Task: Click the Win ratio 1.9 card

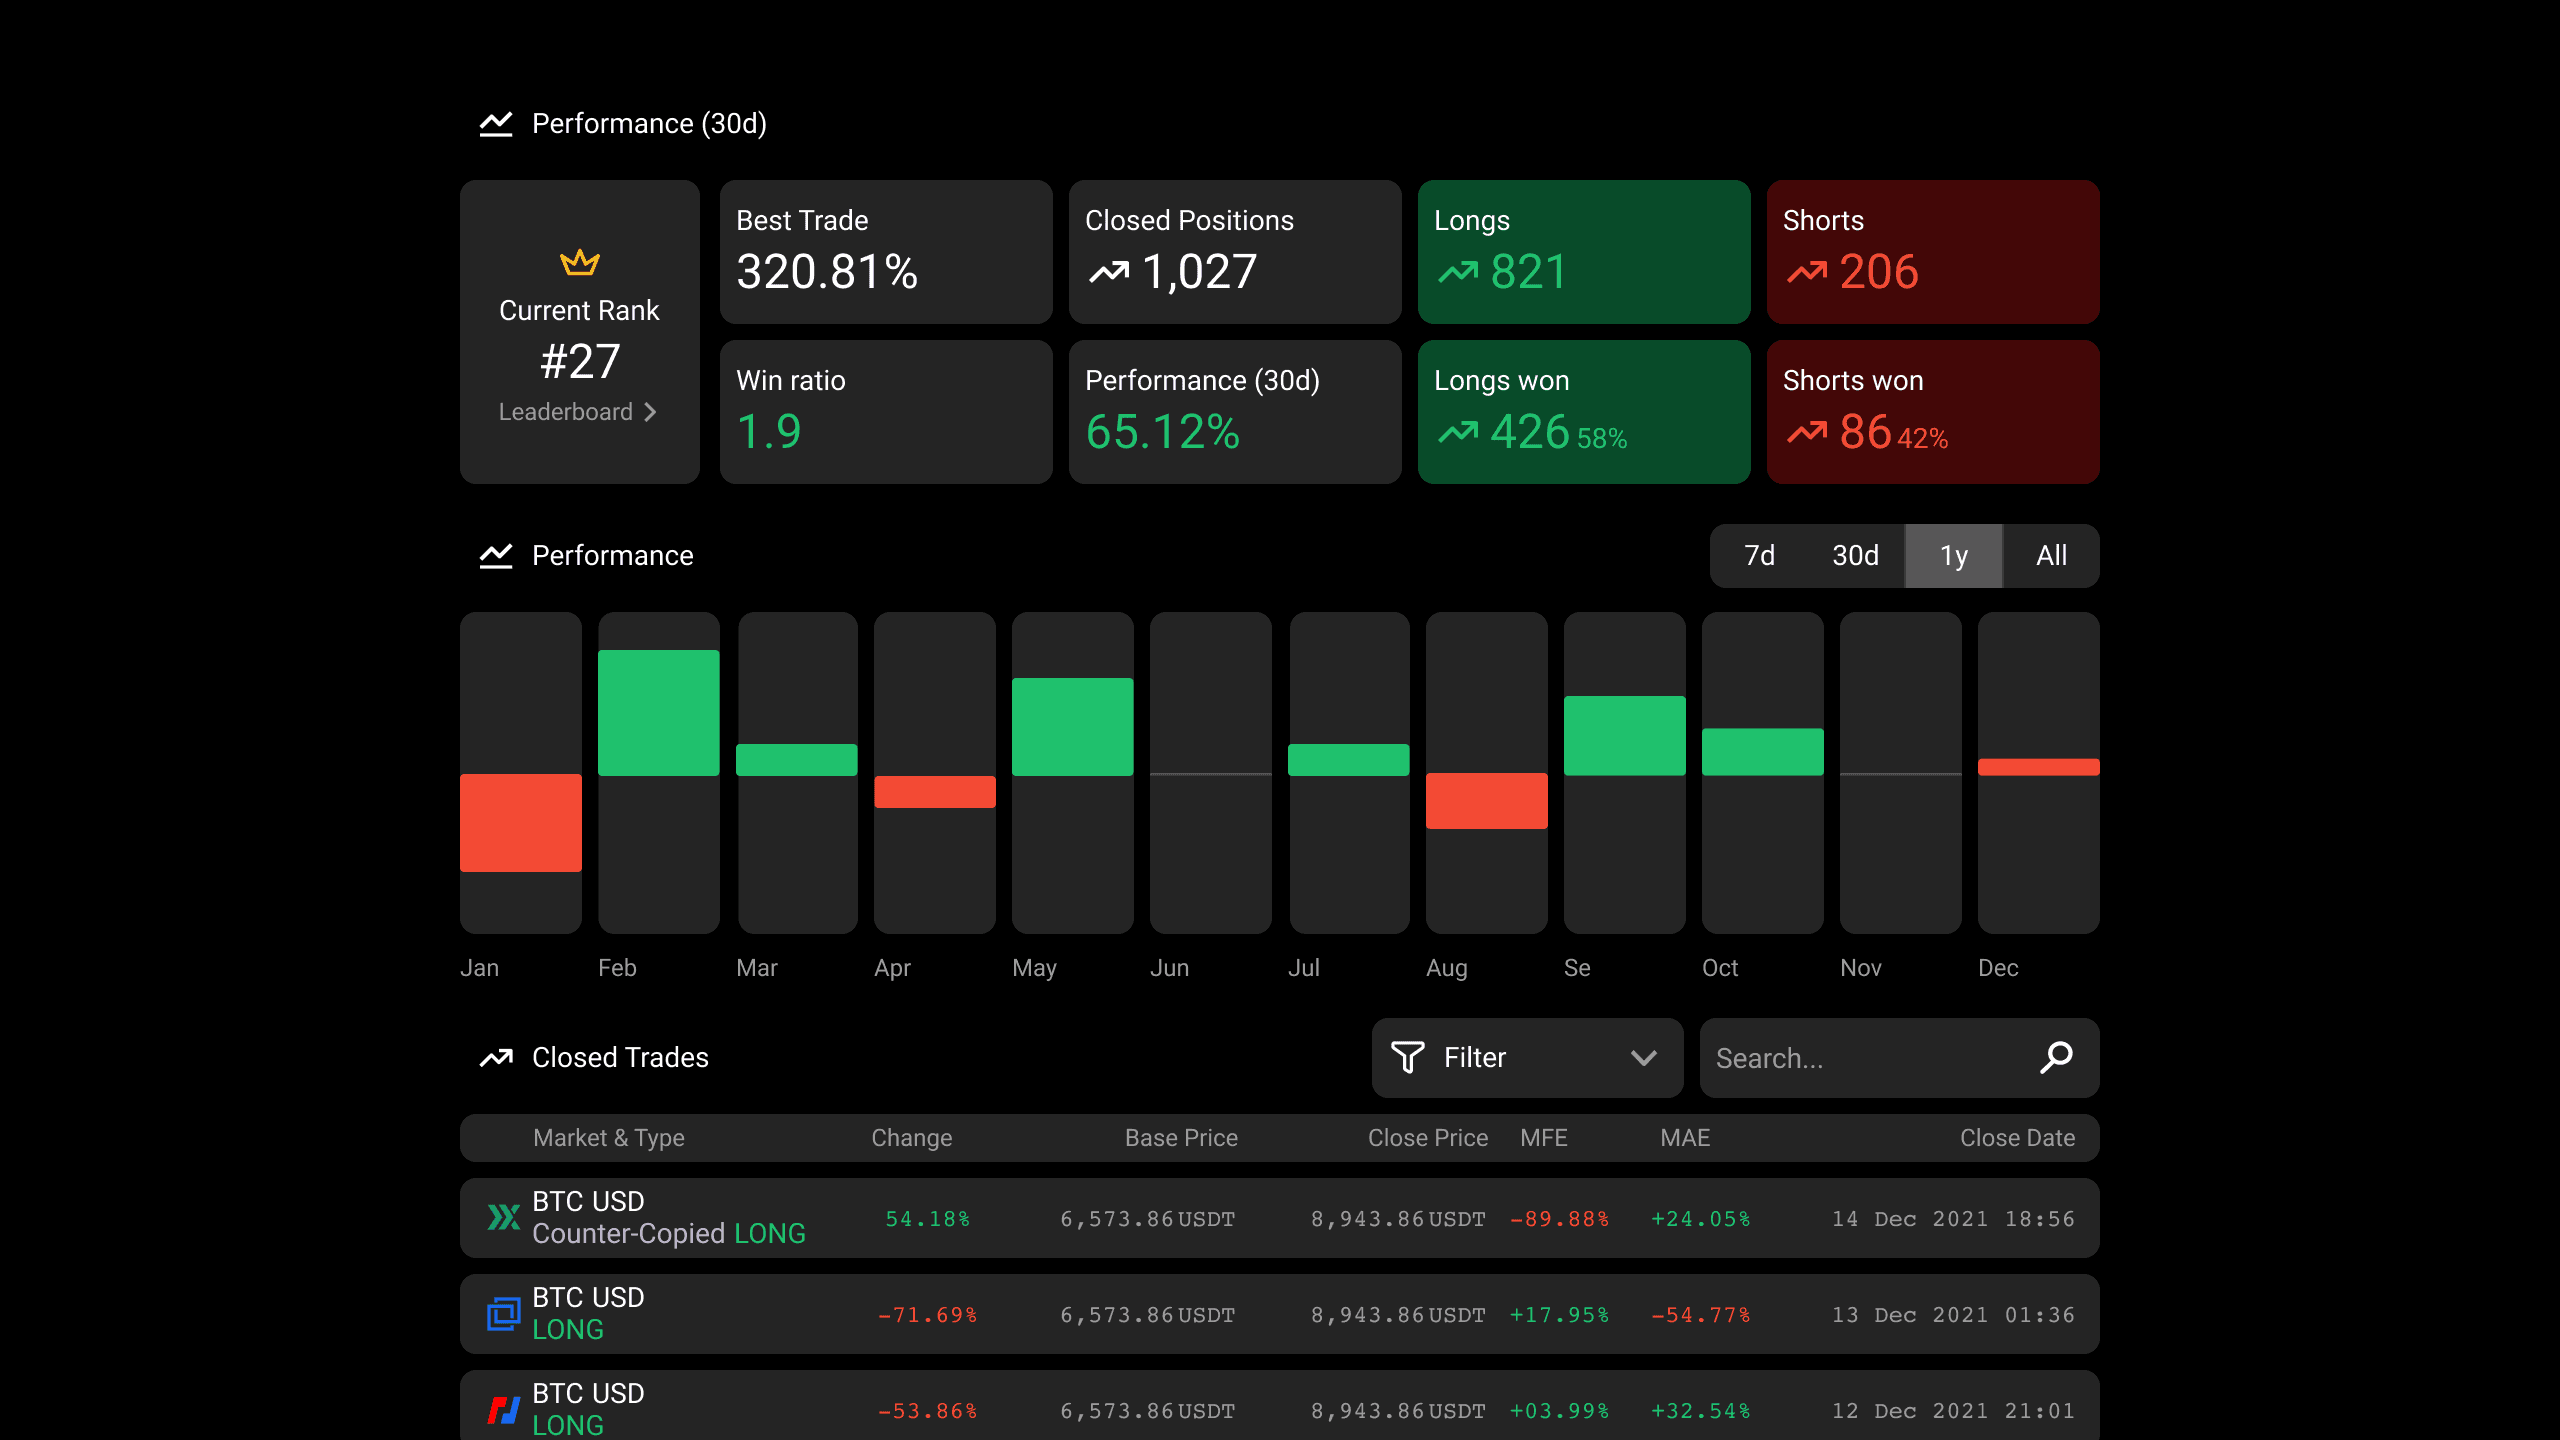Action: click(886, 412)
